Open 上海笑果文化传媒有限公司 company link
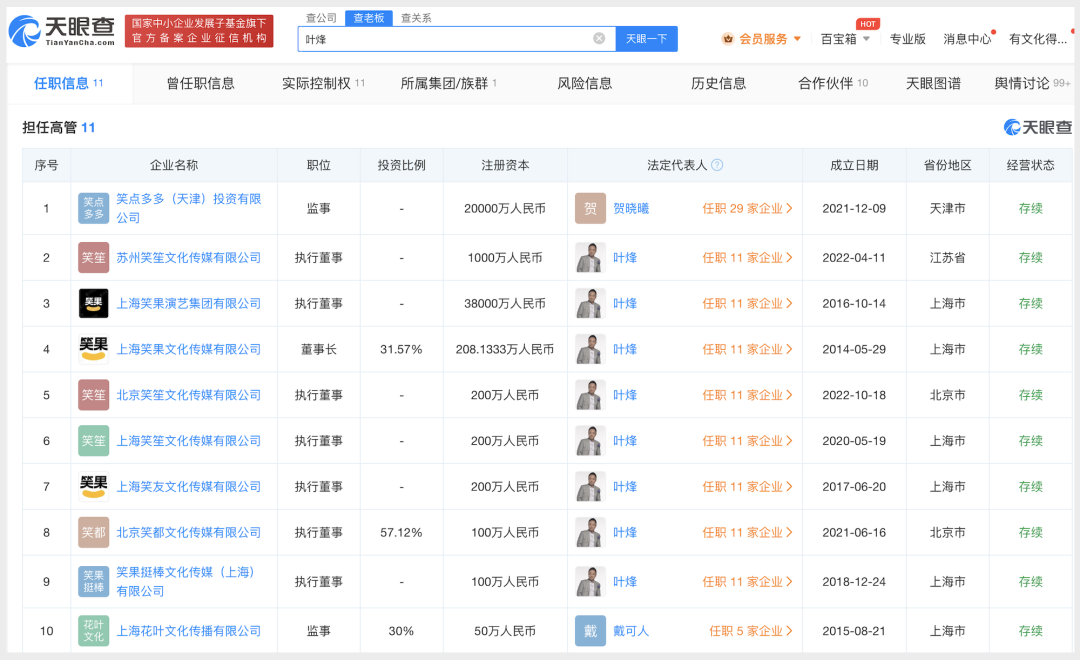Viewport: 1080px width, 660px height. click(189, 349)
